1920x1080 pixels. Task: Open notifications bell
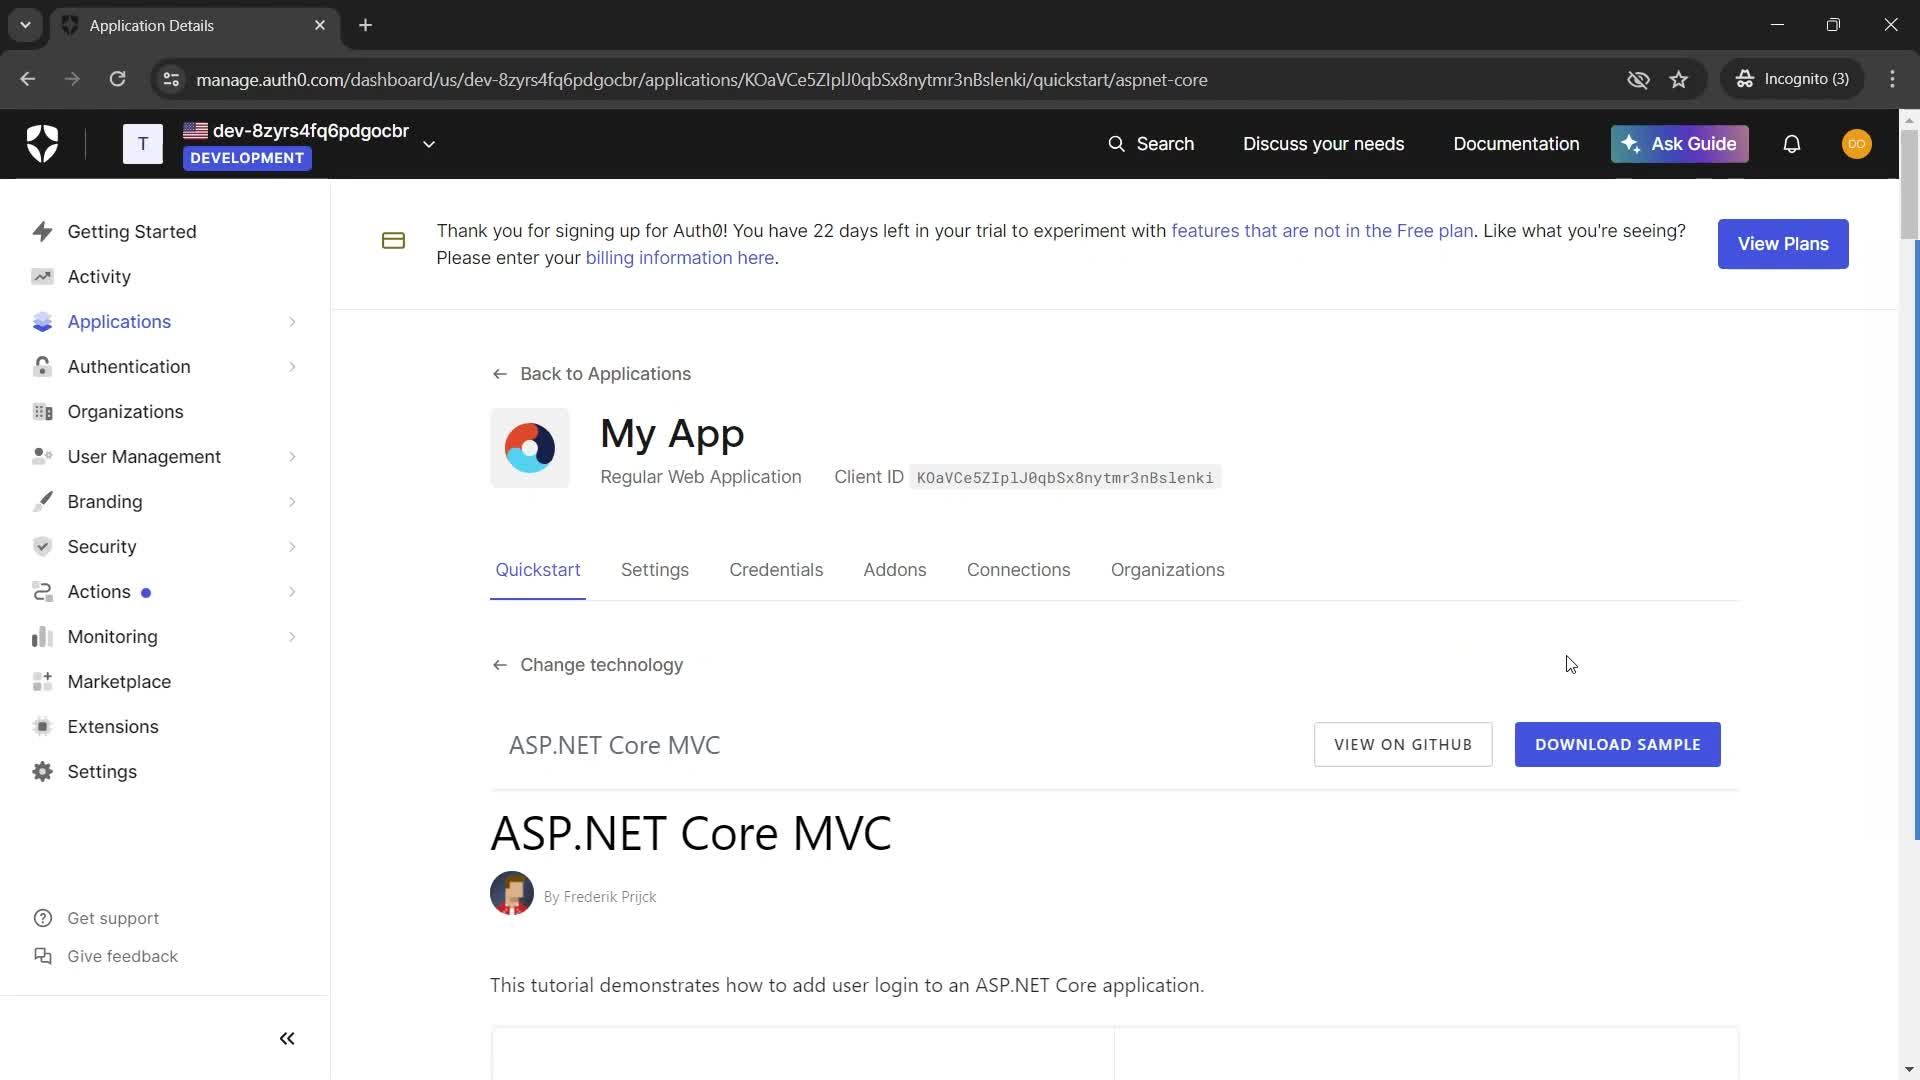click(1792, 144)
